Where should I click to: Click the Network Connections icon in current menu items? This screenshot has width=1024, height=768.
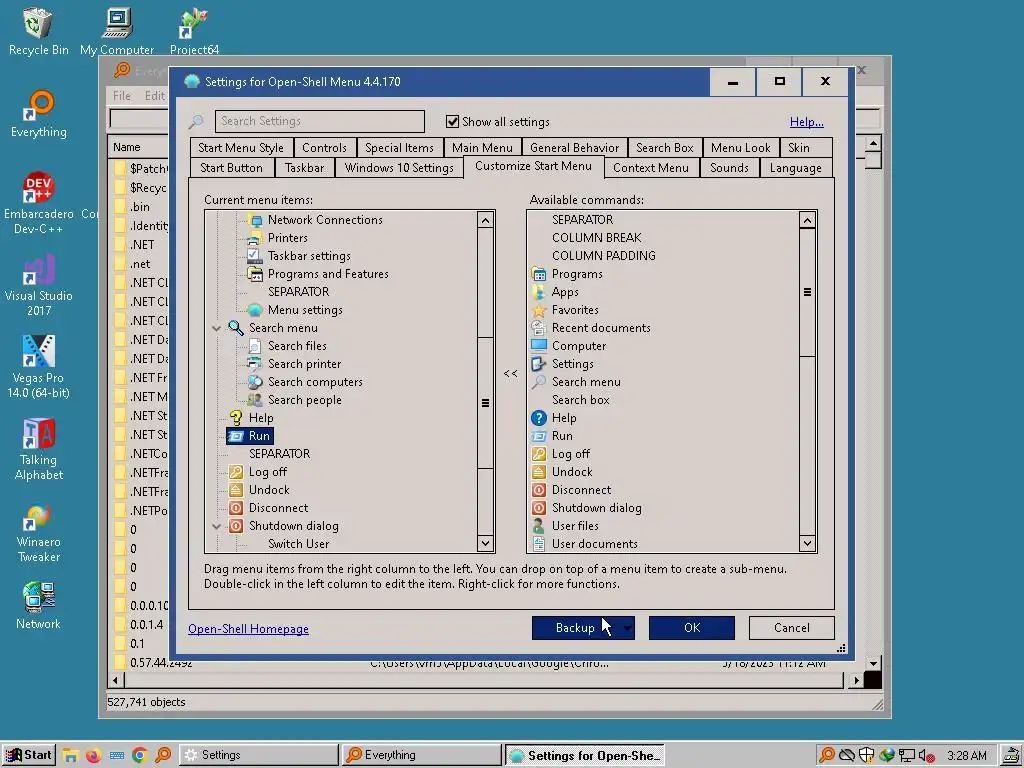255,220
